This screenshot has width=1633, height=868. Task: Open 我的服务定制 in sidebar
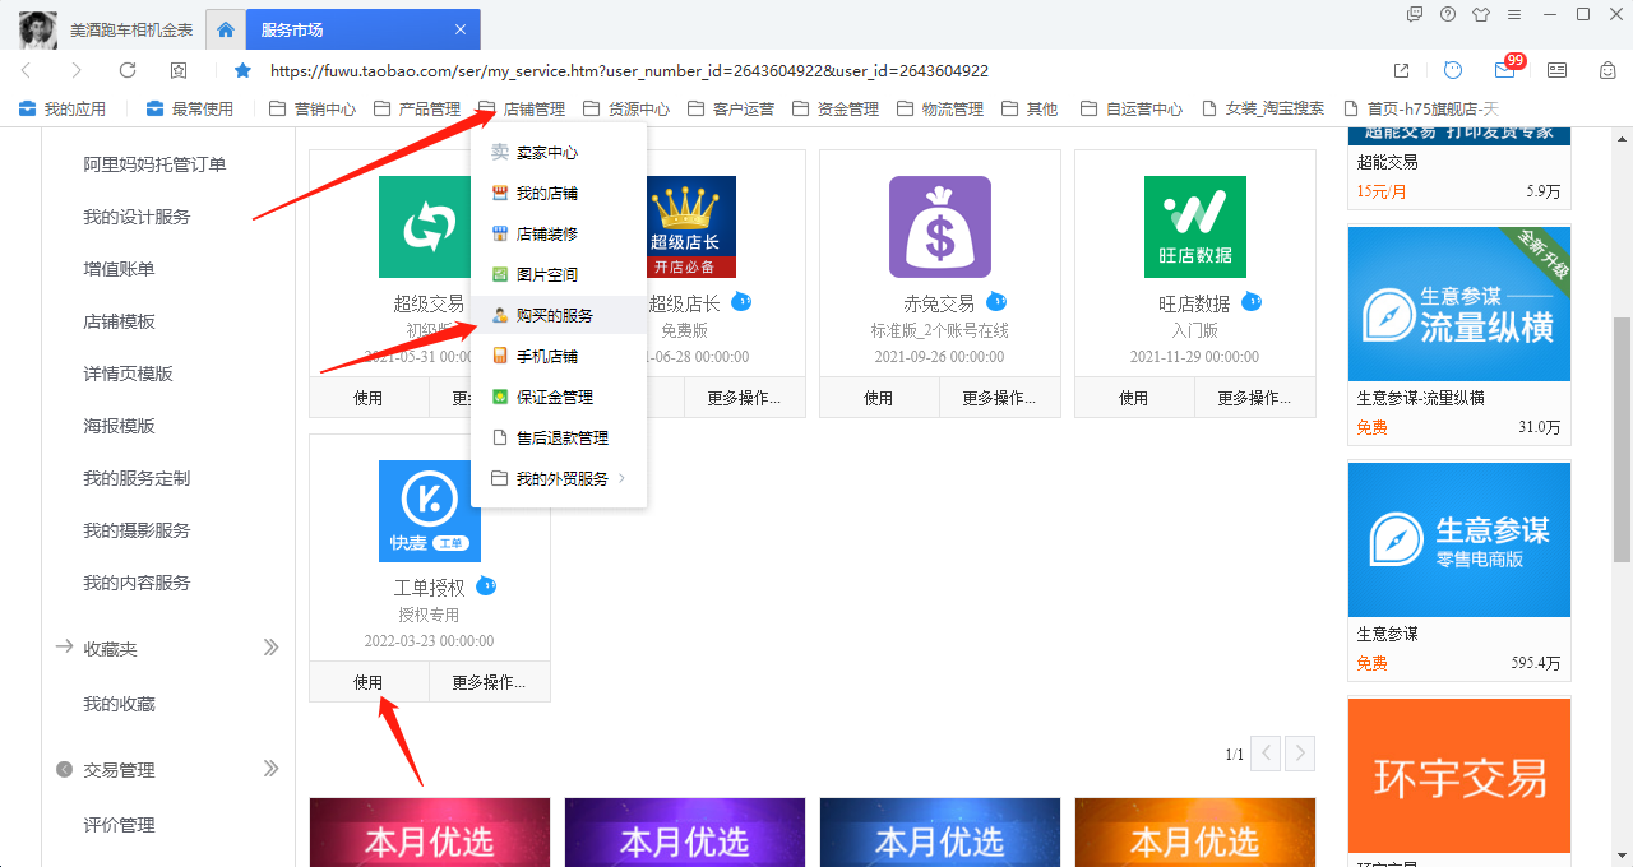pos(137,478)
